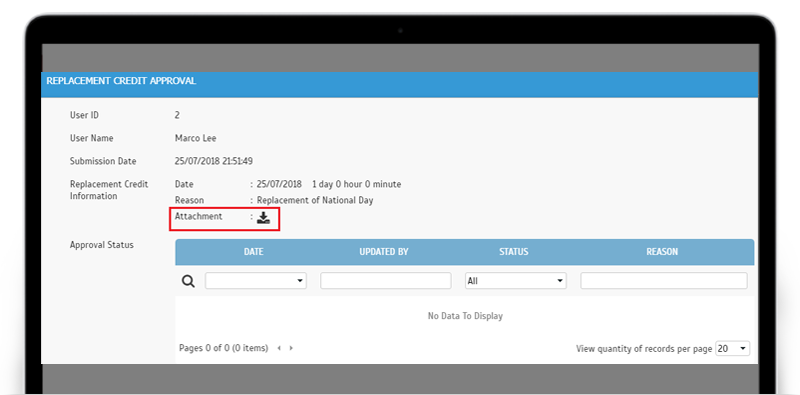
Task: Select the user name Marco Lee
Action: coord(195,138)
